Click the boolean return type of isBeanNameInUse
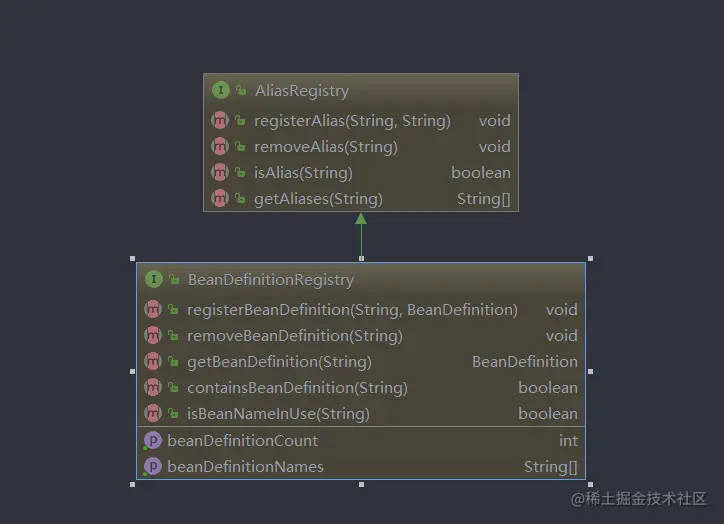 pyautogui.click(x=548, y=413)
